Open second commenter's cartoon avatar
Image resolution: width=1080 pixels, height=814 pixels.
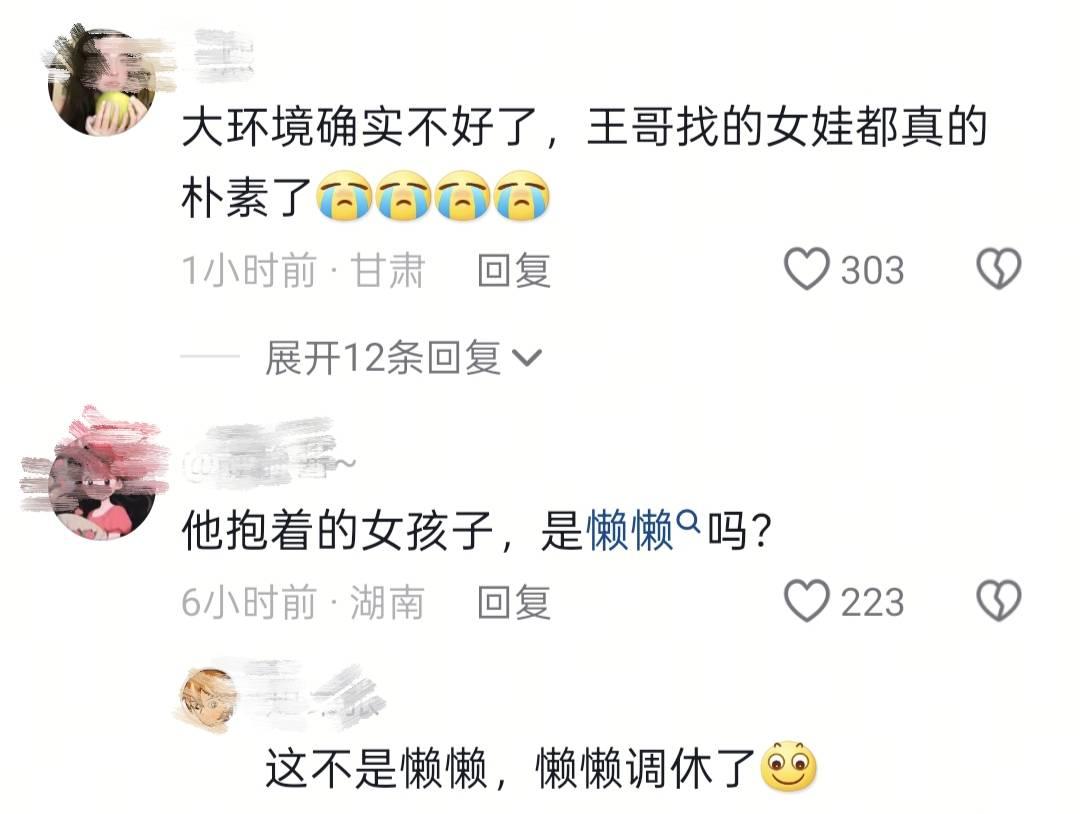(103, 485)
